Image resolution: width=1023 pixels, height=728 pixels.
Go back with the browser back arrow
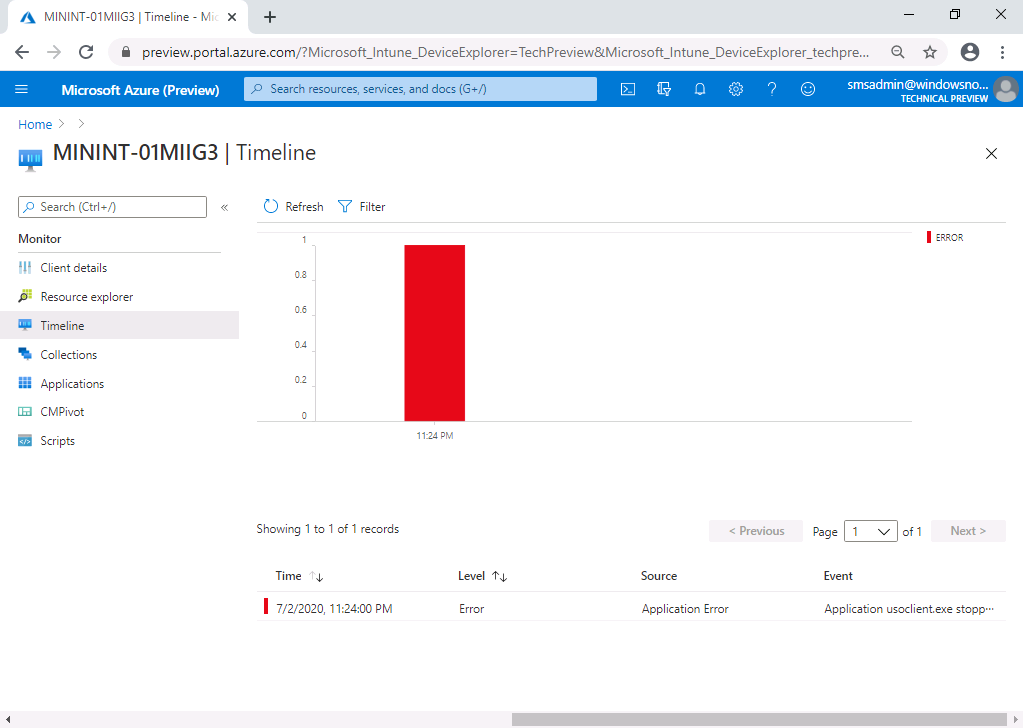pos(22,52)
